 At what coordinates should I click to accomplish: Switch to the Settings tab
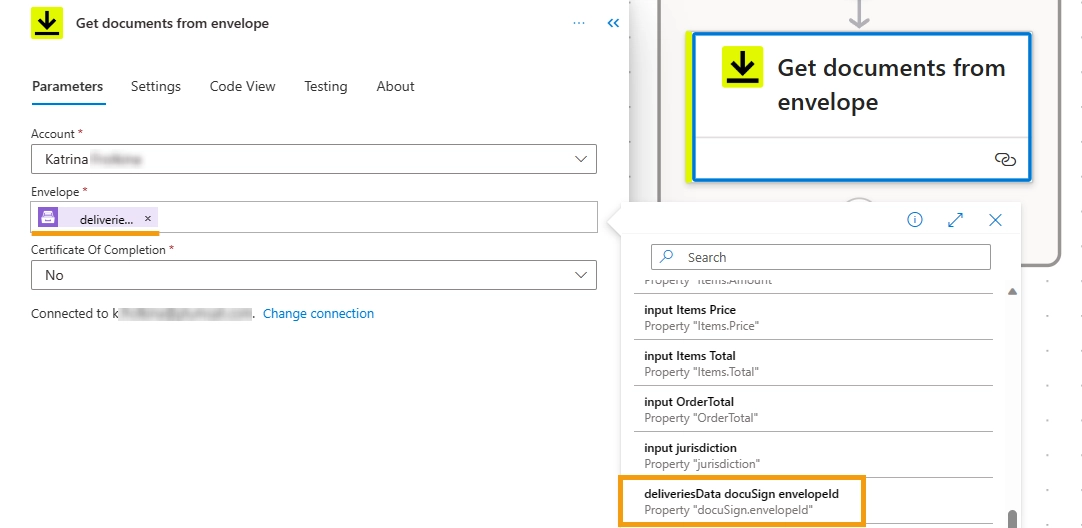[156, 86]
